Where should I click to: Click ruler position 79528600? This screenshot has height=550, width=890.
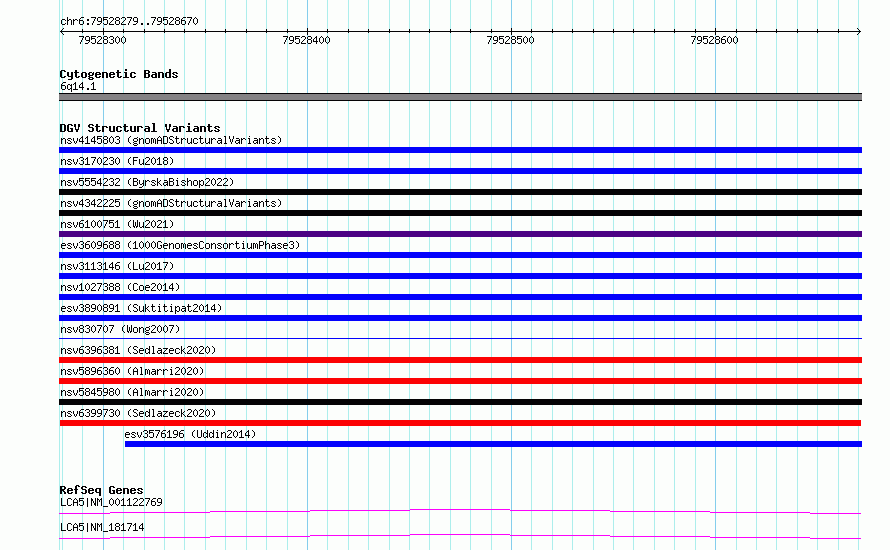coord(715,40)
